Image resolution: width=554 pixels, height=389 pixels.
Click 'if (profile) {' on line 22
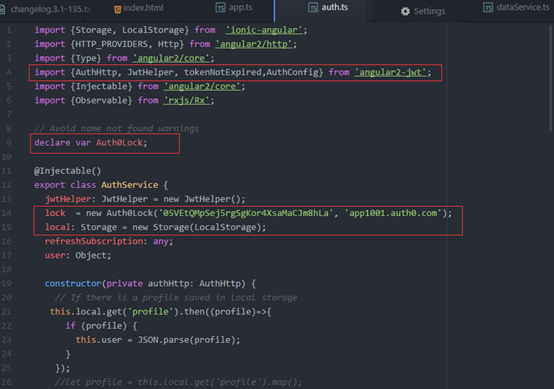tap(101, 326)
